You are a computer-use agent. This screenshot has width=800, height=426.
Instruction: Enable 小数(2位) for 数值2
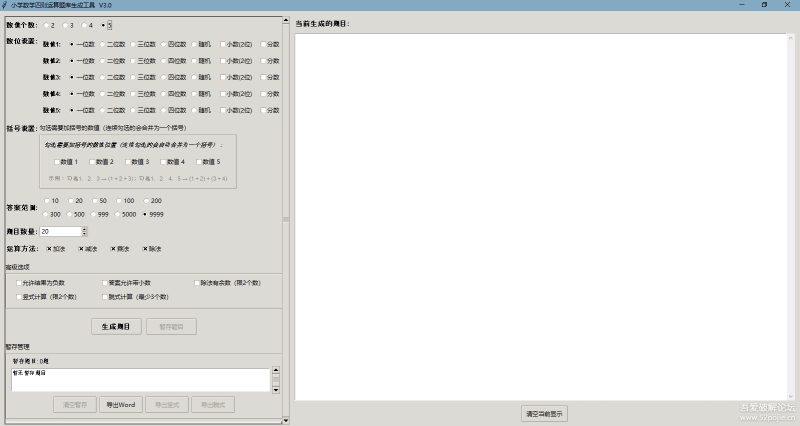tap(236, 61)
